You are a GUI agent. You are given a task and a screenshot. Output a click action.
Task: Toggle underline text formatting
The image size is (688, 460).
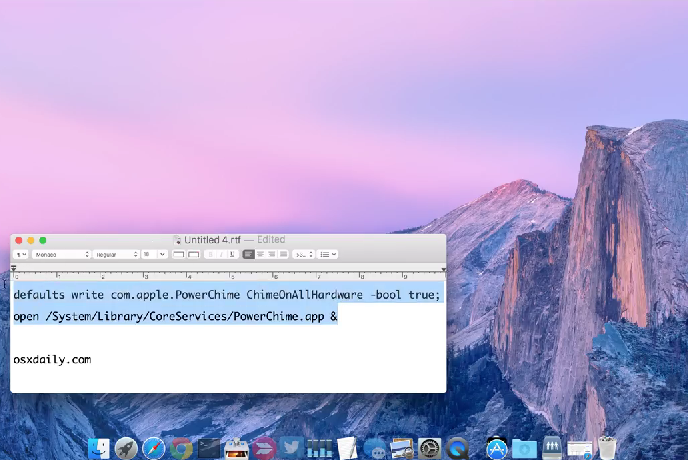pyautogui.click(x=232, y=255)
